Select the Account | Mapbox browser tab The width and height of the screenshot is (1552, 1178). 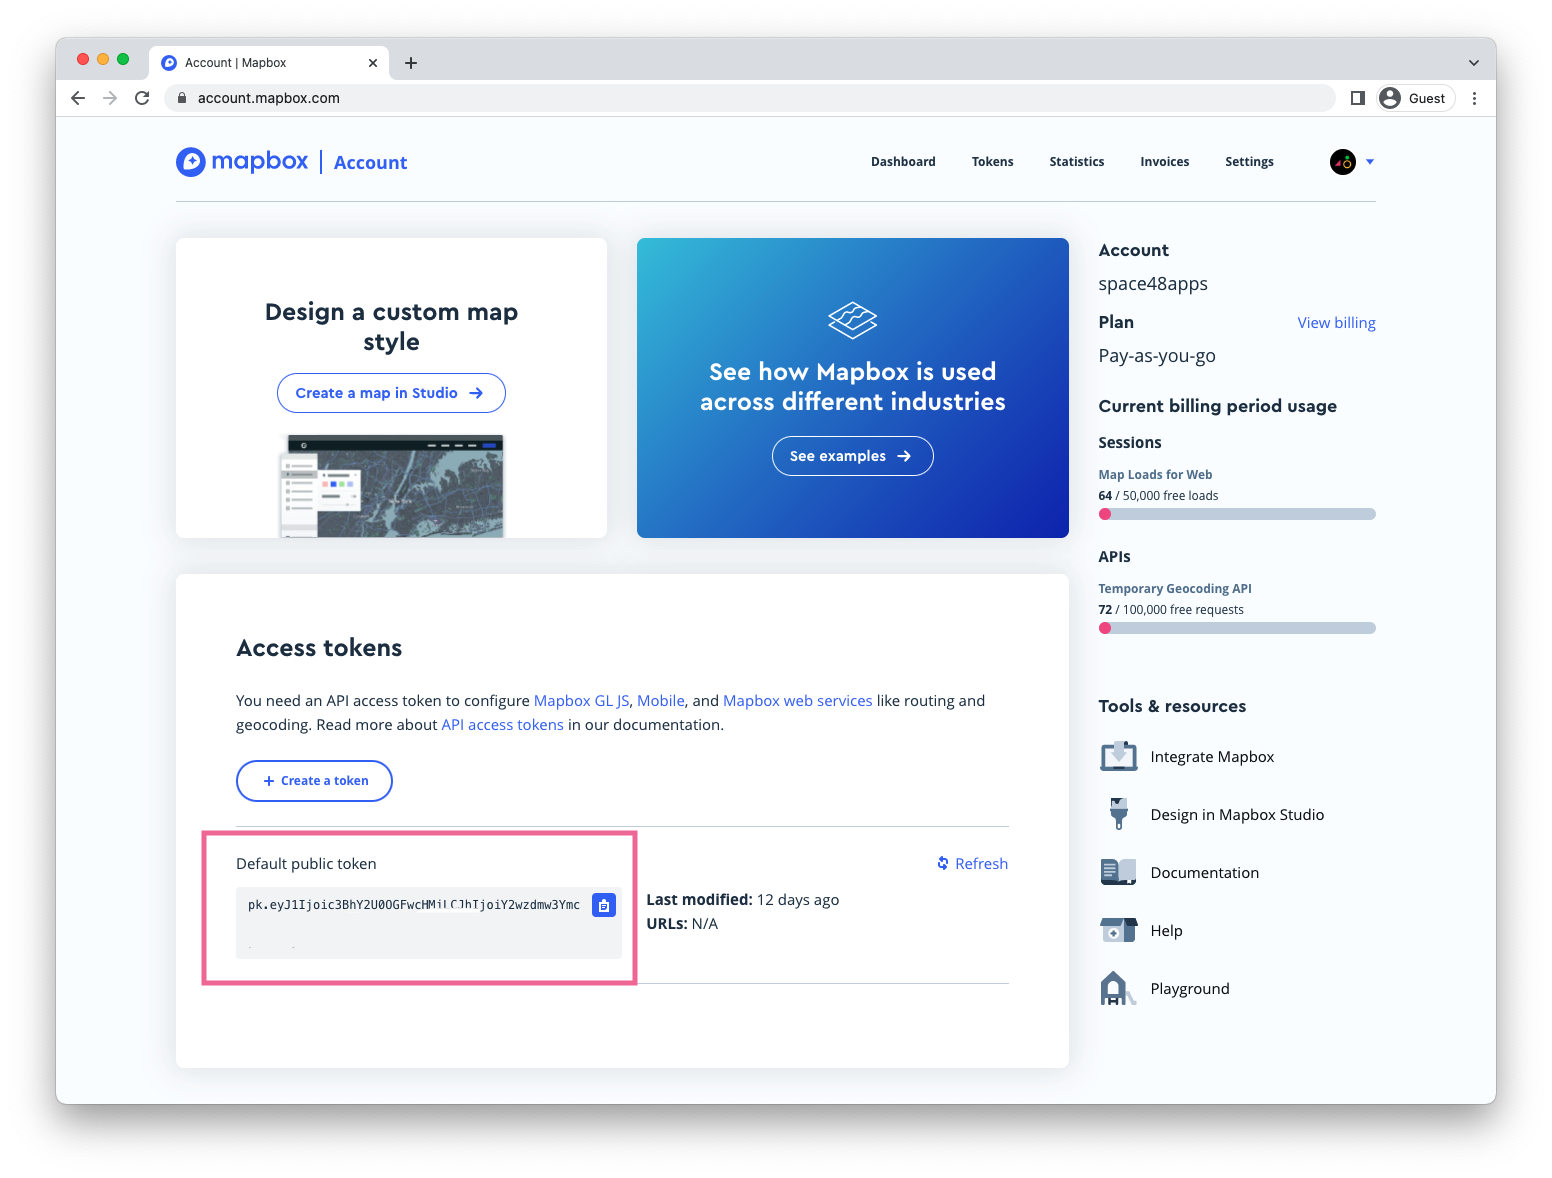269,63
